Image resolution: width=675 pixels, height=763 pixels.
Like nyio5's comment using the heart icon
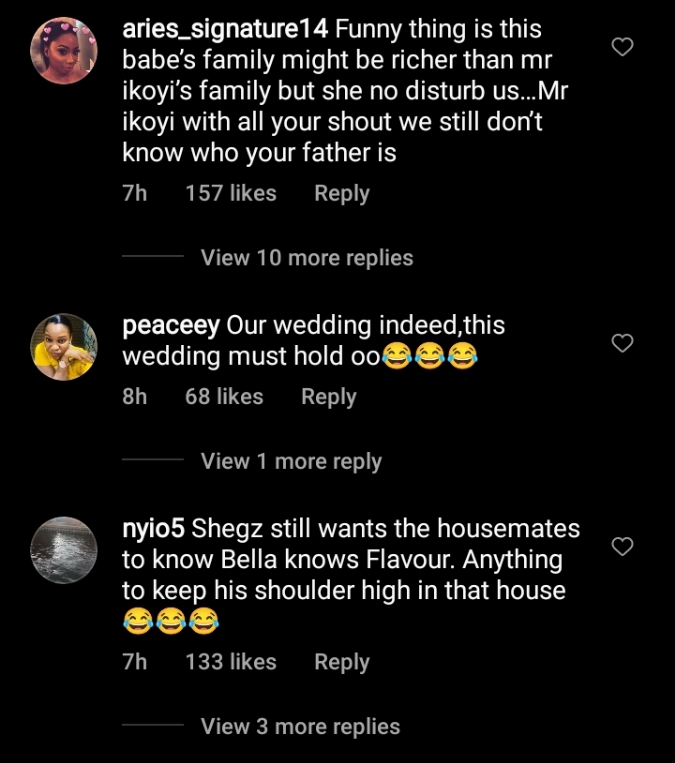click(x=622, y=546)
